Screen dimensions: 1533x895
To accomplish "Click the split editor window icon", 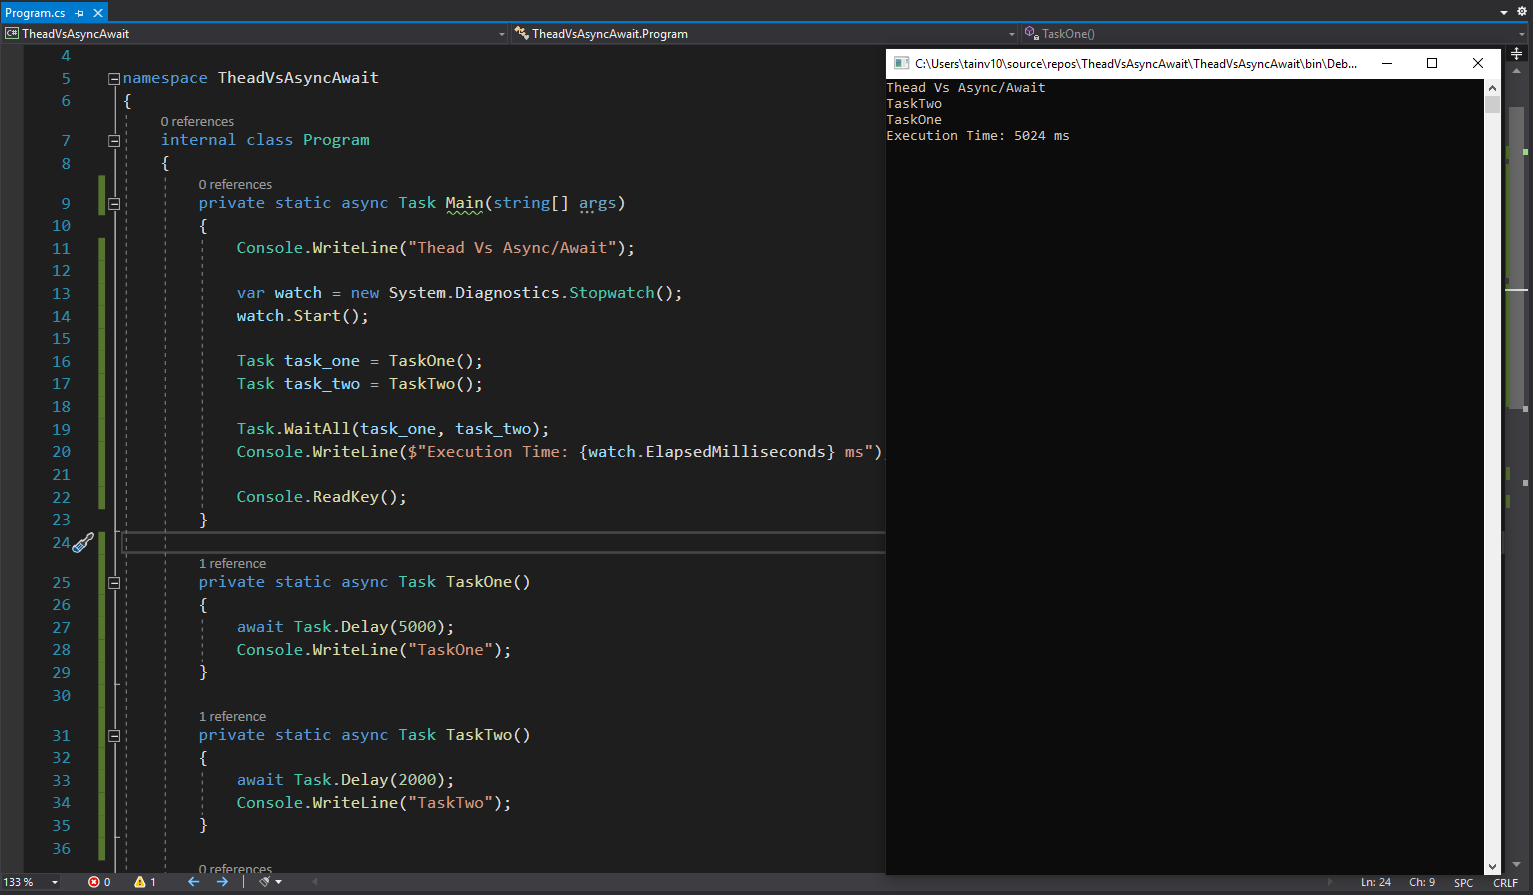I will (x=1516, y=53).
